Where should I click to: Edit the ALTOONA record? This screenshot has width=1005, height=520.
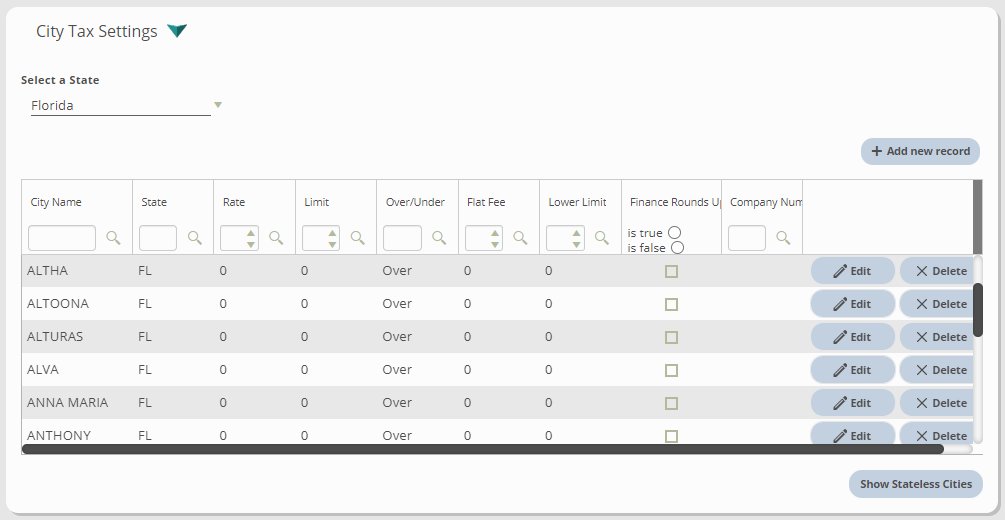(x=852, y=304)
